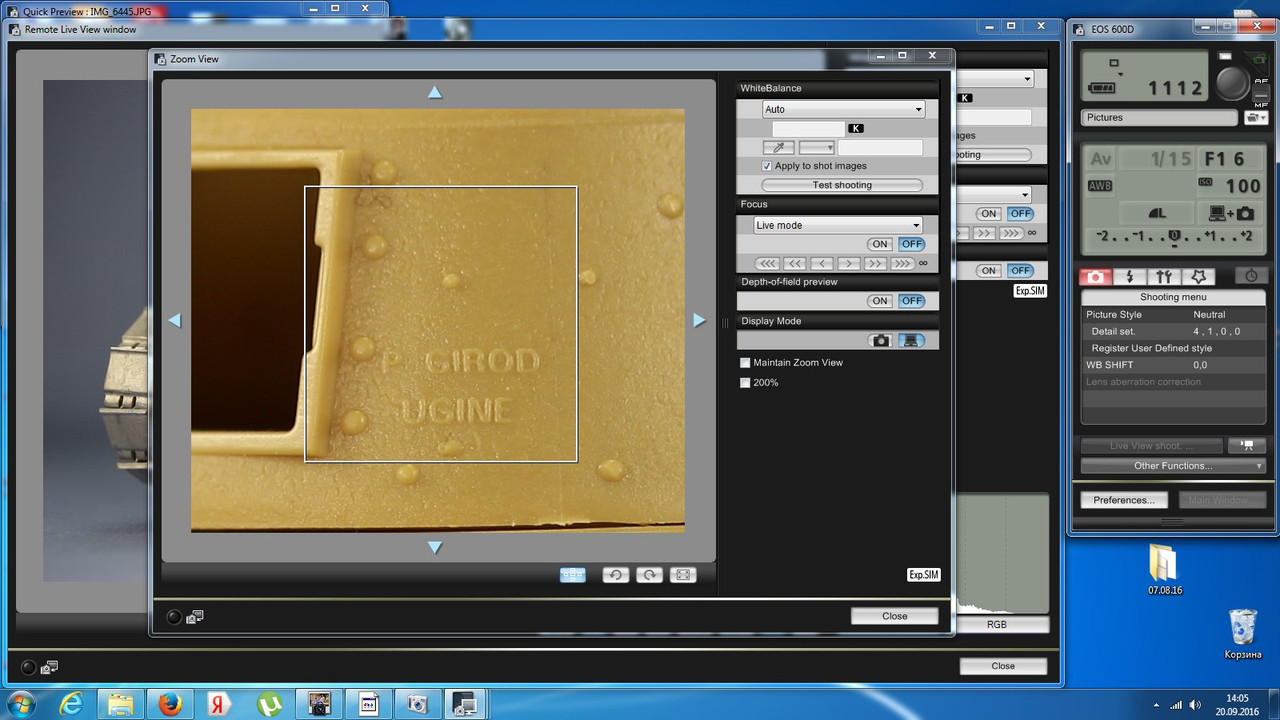
Task: Click the camera-and-monitor icon in Zoom View footer
Action: pos(195,617)
